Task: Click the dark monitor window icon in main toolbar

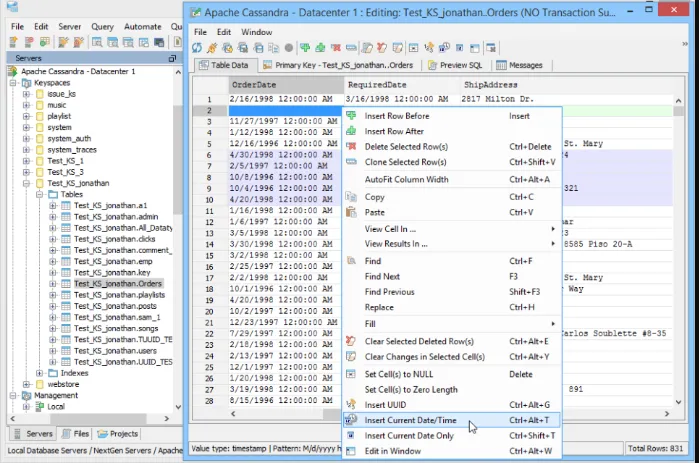Action: (x=159, y=42)
